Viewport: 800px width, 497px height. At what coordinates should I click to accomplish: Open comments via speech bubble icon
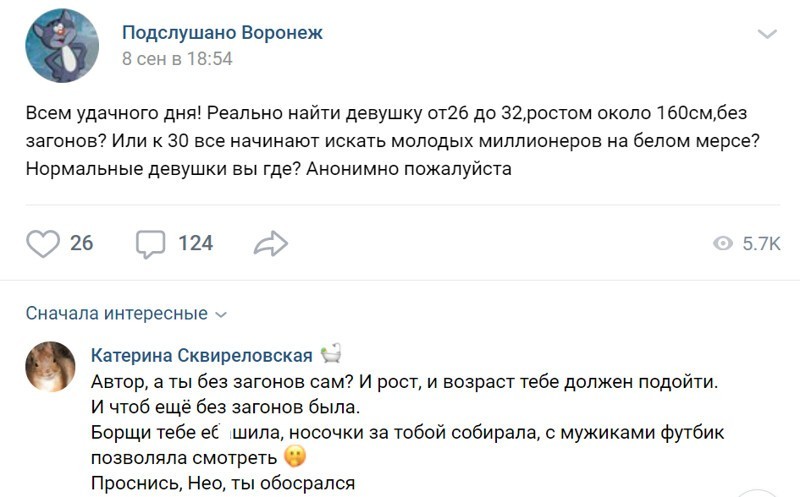pos(150,243)
